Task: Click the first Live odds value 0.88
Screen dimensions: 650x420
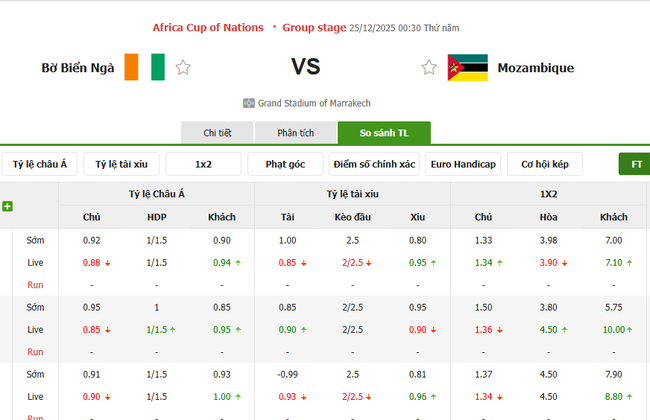Action: tap(92, 262)
